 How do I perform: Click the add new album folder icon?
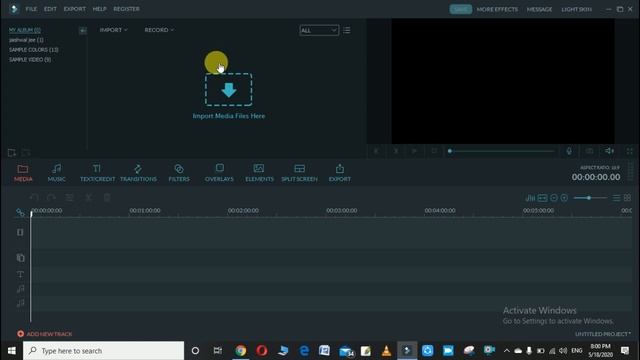click(x=11, y=153)
